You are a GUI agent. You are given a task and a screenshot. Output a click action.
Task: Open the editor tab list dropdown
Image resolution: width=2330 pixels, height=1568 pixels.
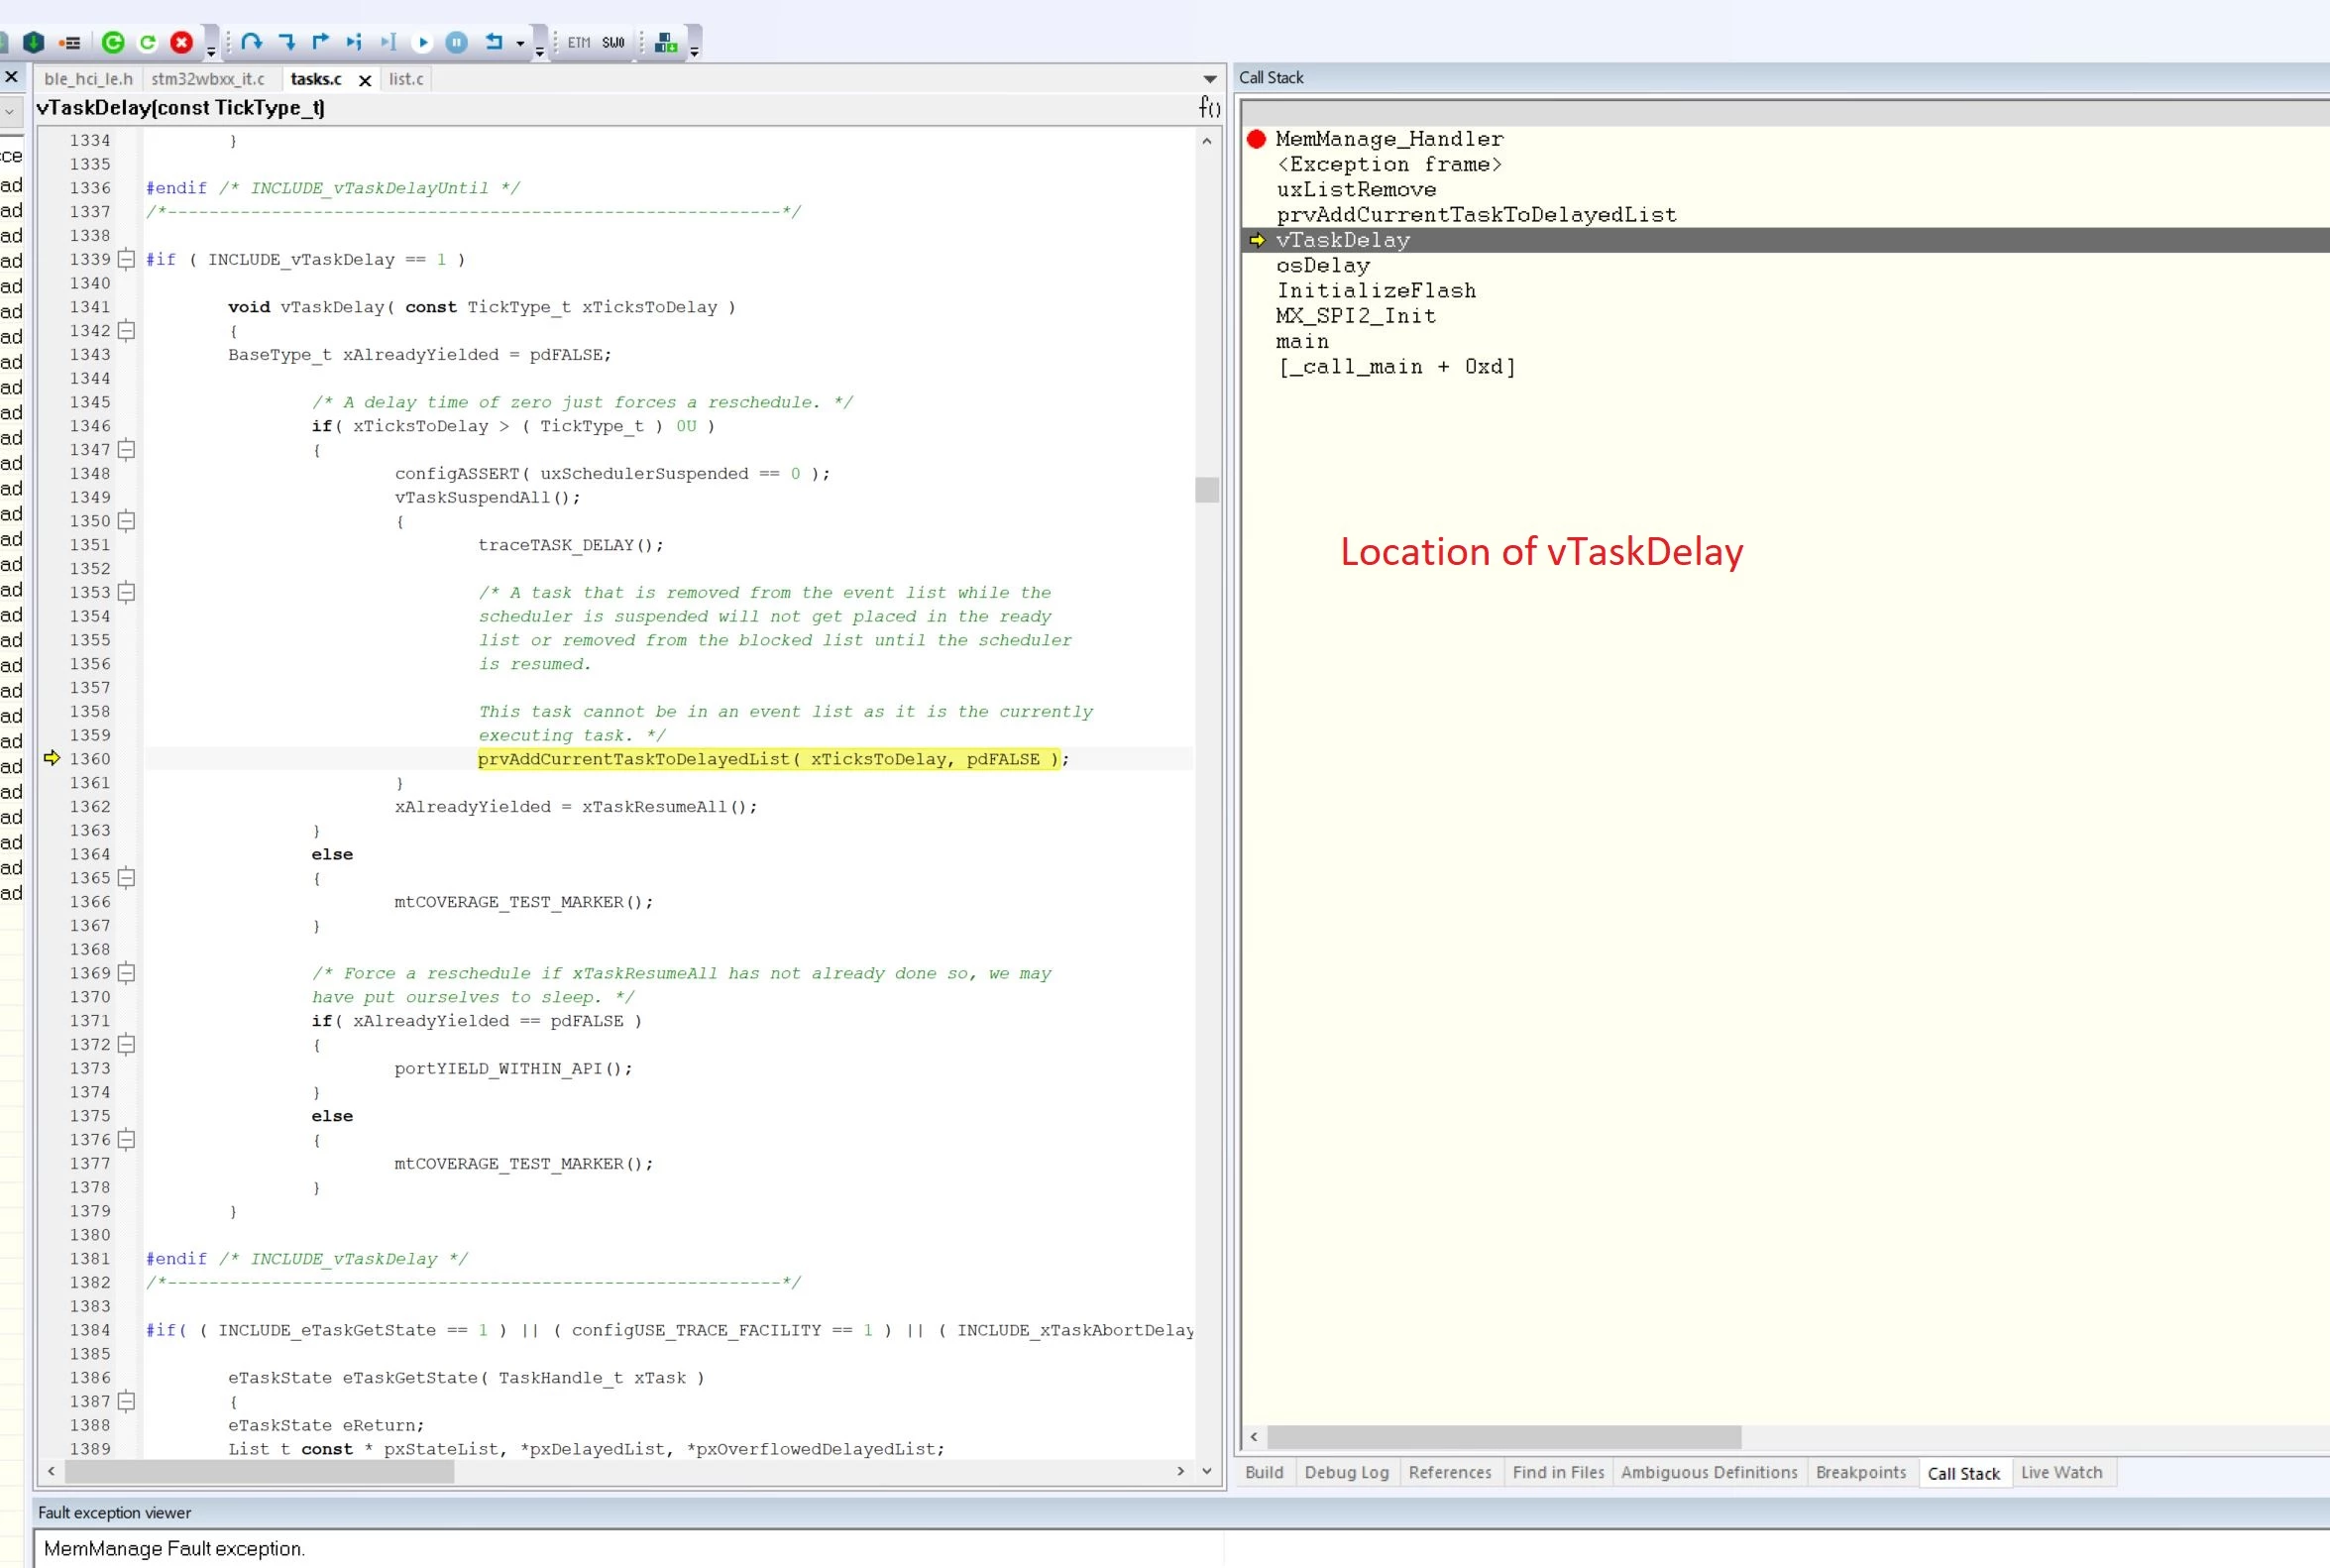point(1210,79)
